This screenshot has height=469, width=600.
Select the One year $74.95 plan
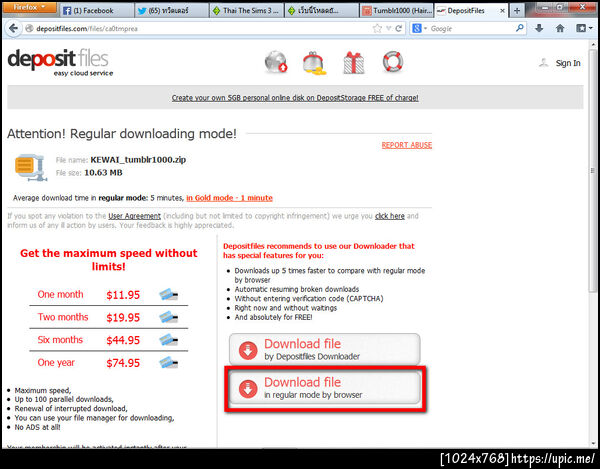pos(109,363)
